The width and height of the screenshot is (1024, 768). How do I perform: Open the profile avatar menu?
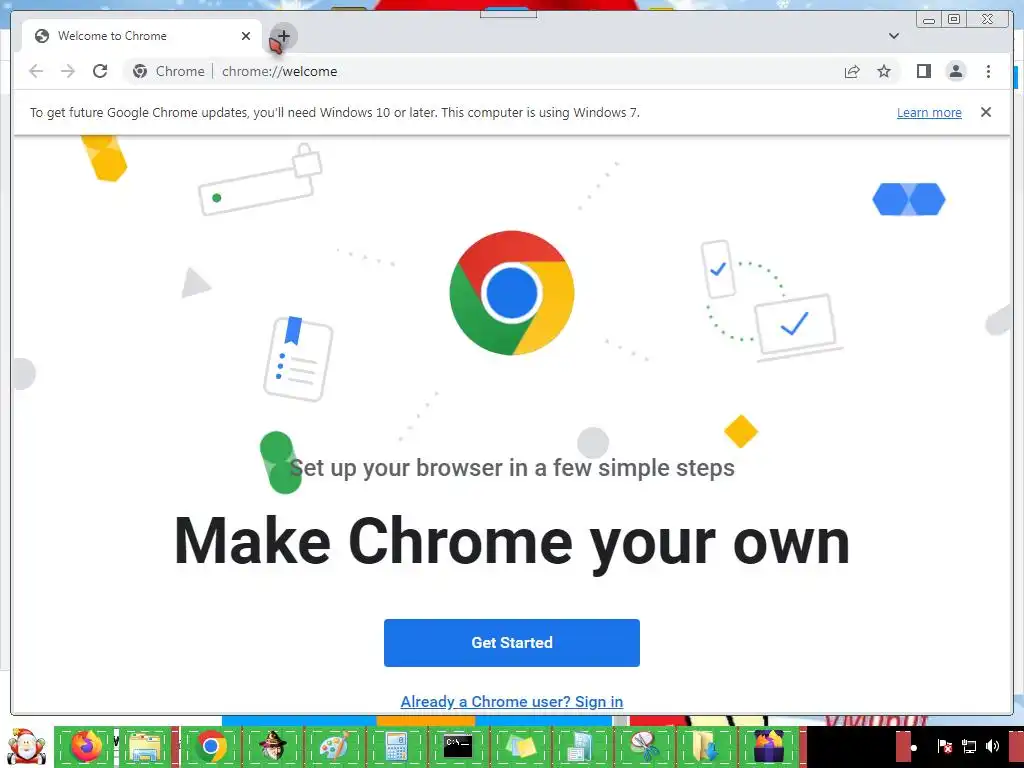tap(955, 71)
